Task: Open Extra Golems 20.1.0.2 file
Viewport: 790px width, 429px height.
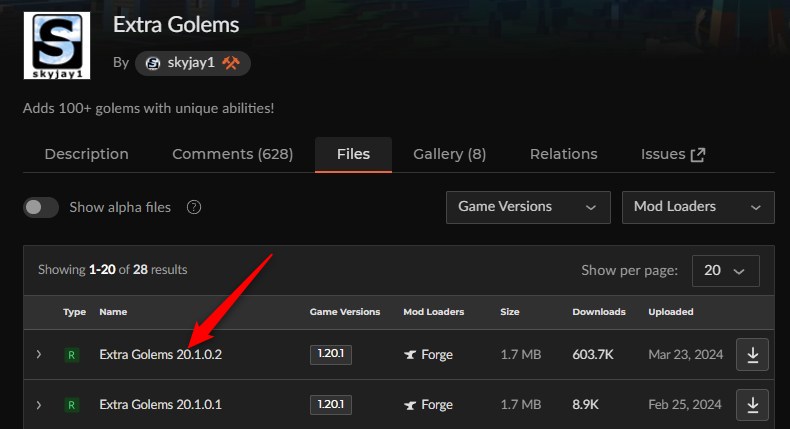Action: pos(160,354)
